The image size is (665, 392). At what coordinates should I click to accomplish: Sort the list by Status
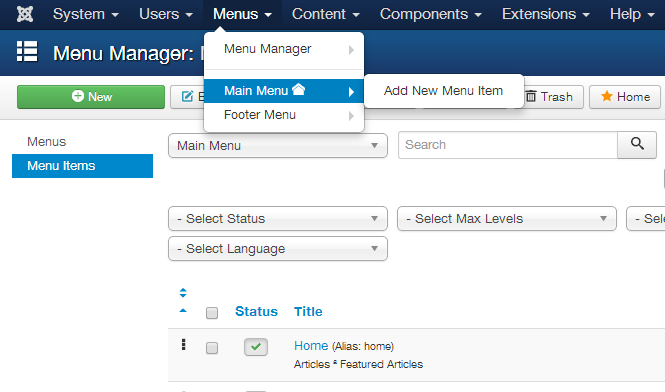pos(256,311)
